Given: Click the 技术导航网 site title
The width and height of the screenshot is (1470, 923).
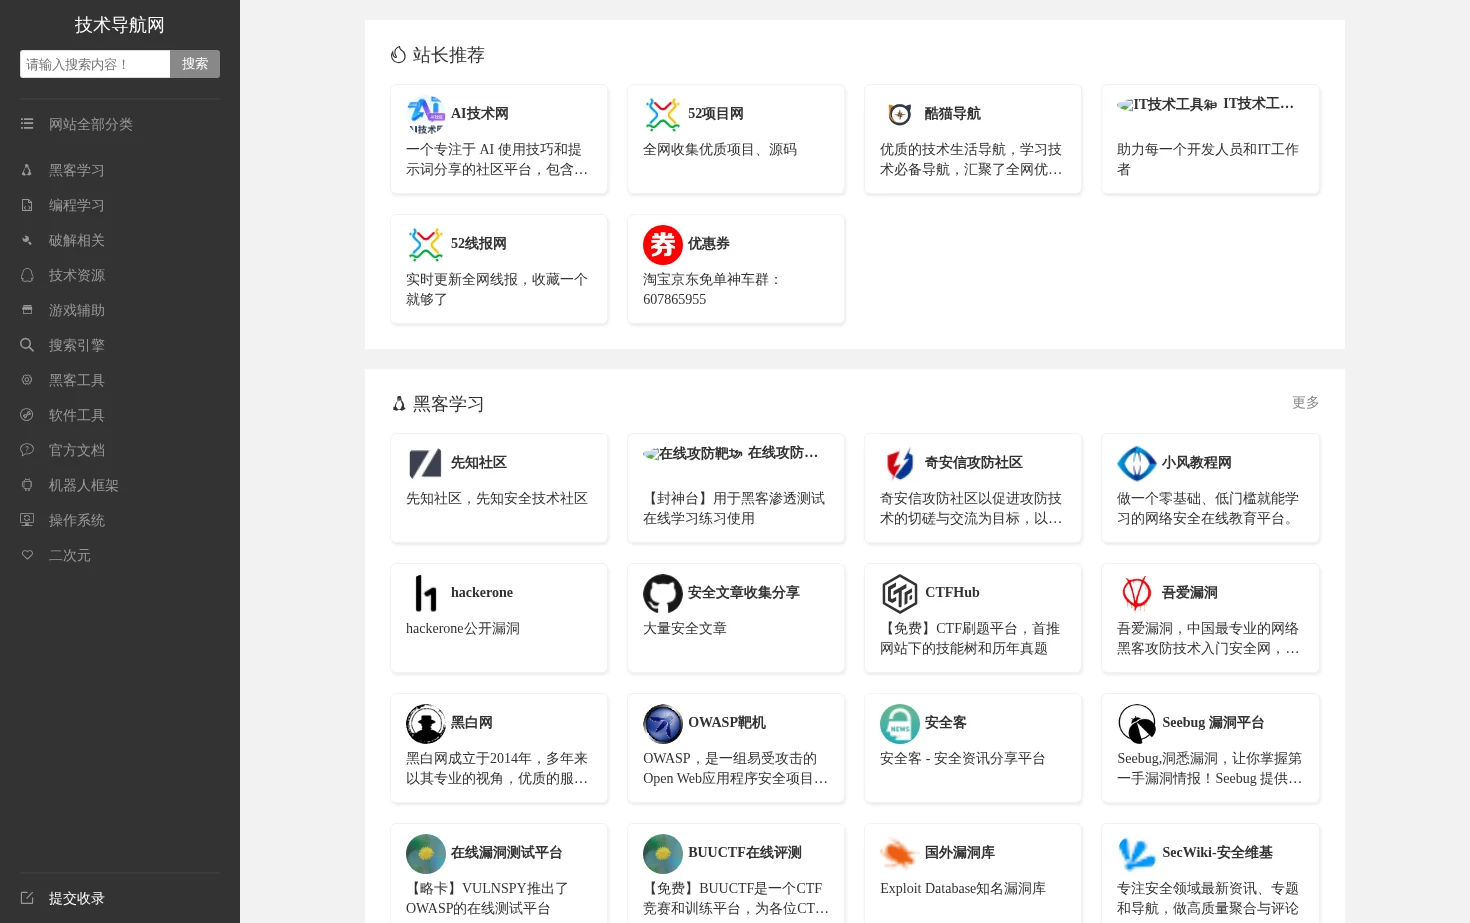Looking at the screenshot, I should (x=120, y=25).
